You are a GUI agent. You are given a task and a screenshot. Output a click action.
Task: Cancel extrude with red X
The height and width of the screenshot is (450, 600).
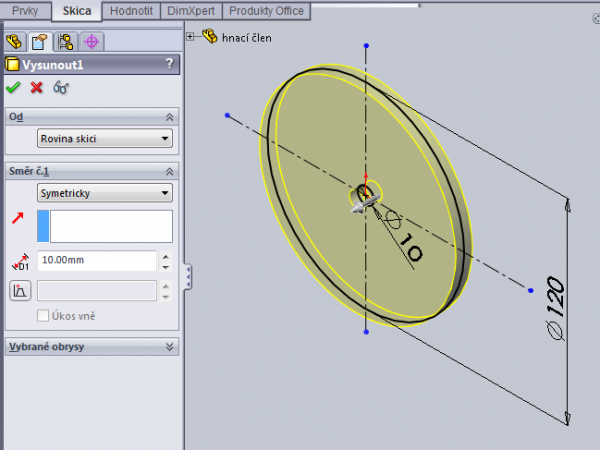click(x=37, y=88)
